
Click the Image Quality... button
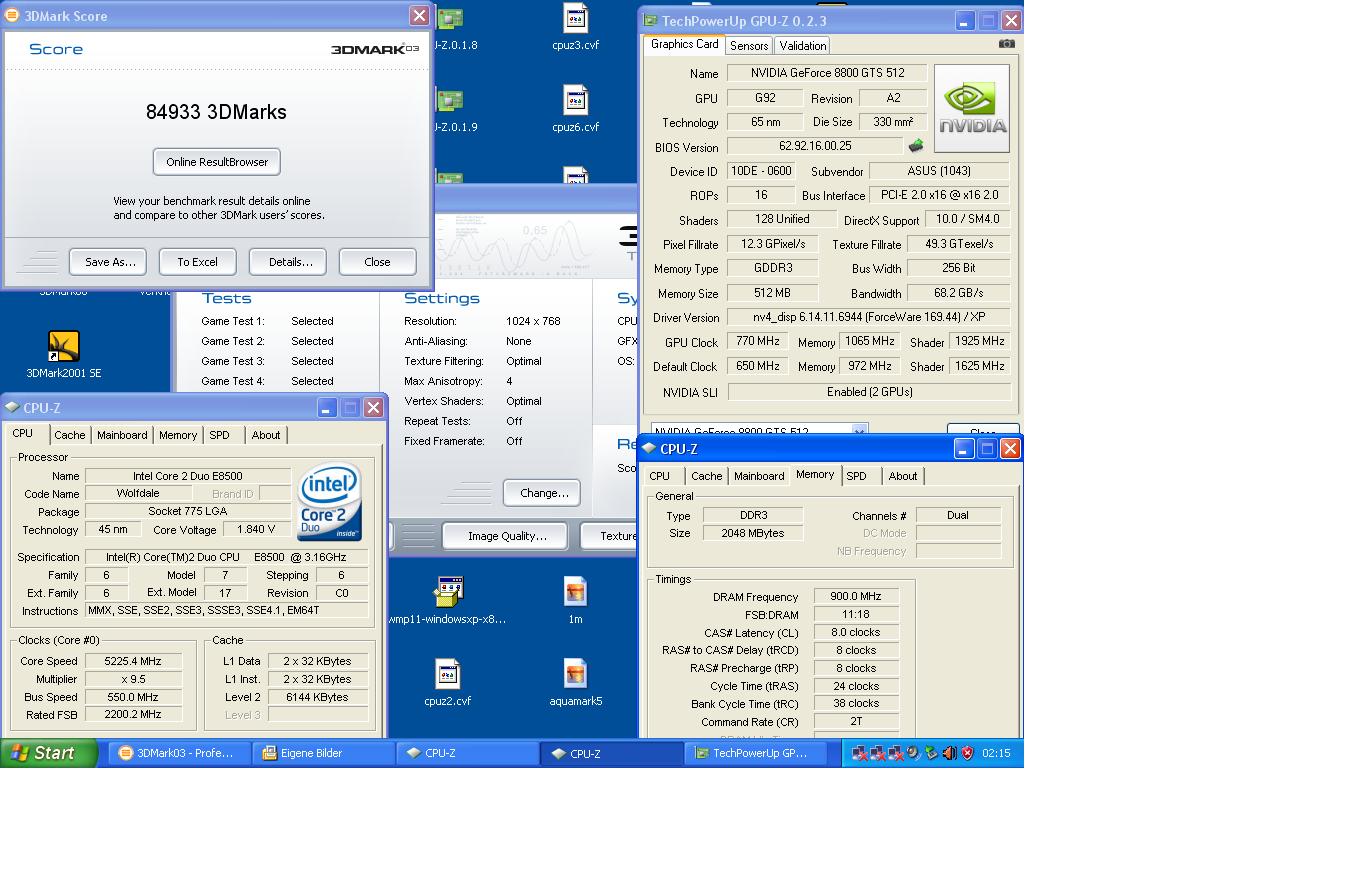[505, 536]
